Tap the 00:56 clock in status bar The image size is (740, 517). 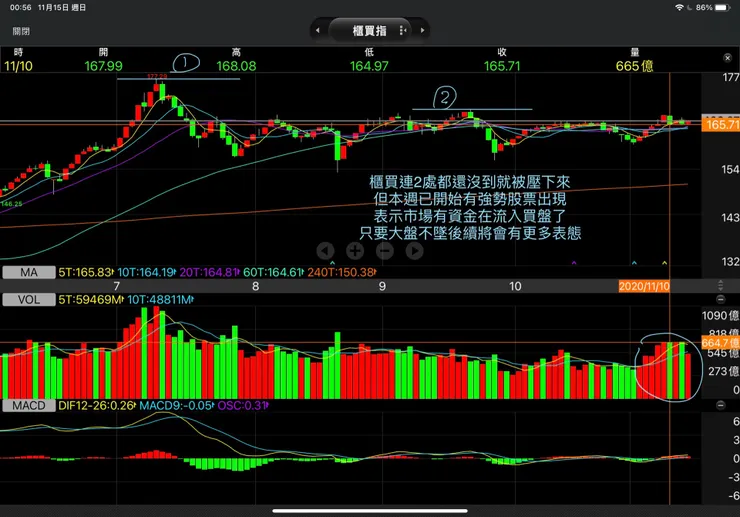coord(20,8)
